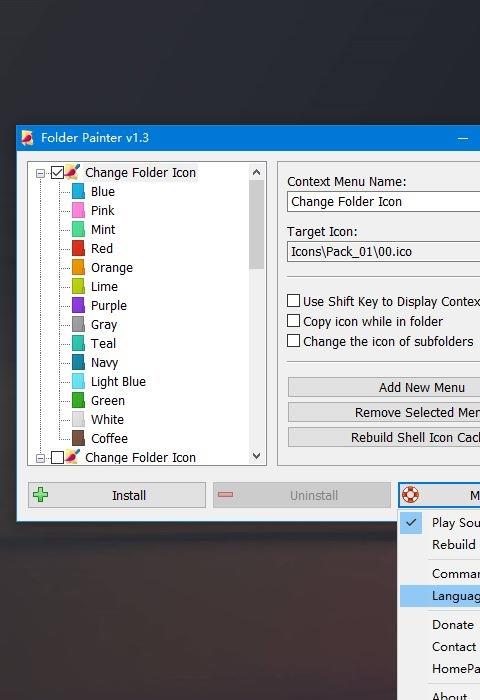Image resolution: width=480 pixels, height=700 pixels.
Task: Click the purple folder color icon
Action: click(x=78, y=305)
